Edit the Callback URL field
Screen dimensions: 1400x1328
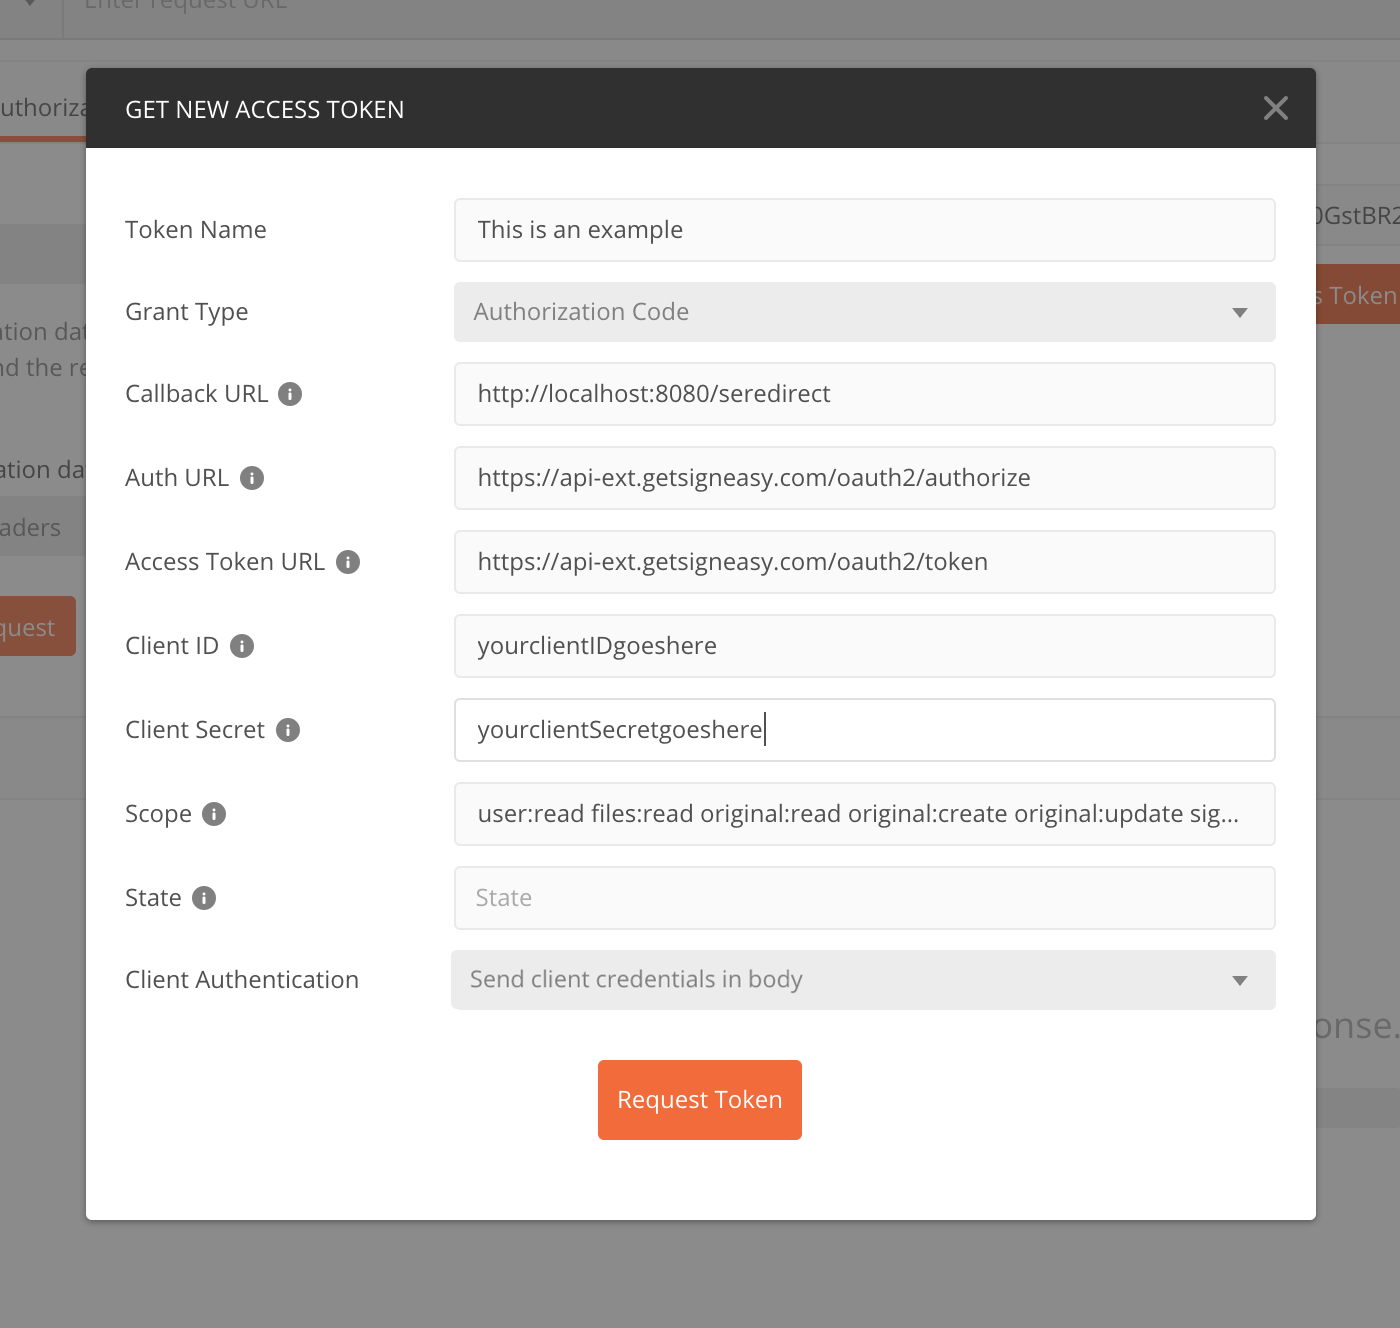[x=865, y=394]
